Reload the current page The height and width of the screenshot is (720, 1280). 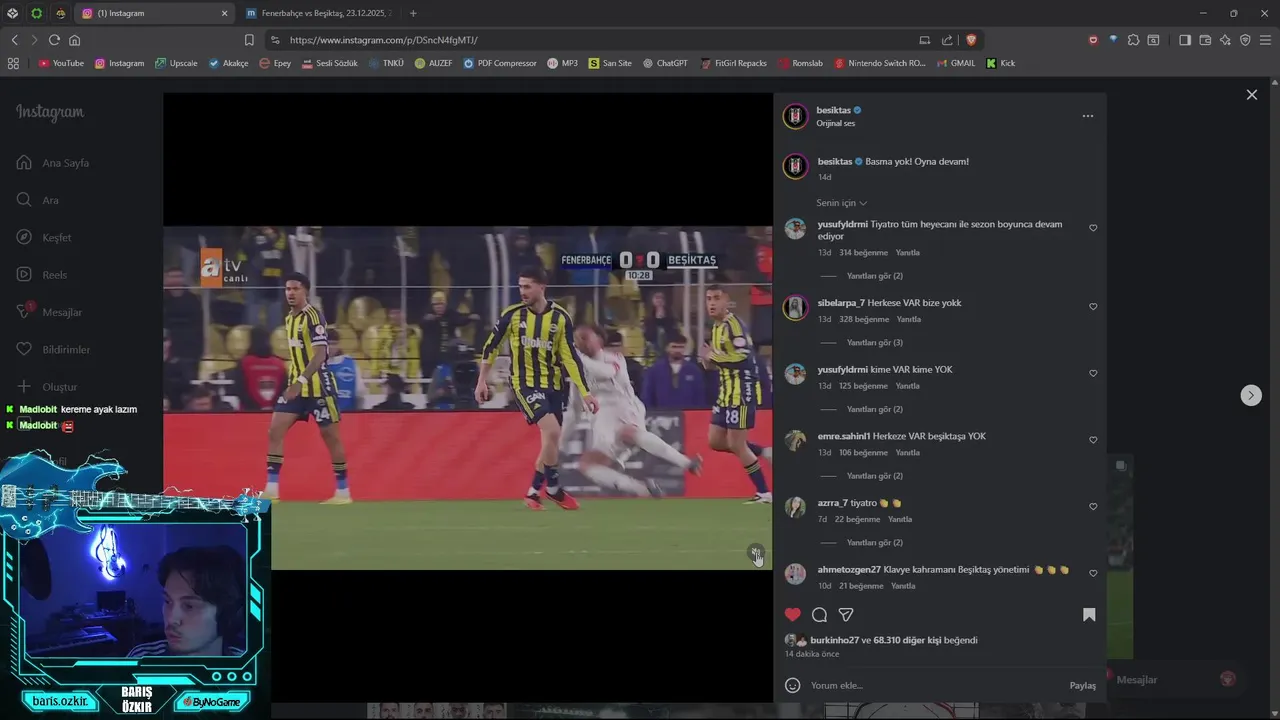point(54,40)
